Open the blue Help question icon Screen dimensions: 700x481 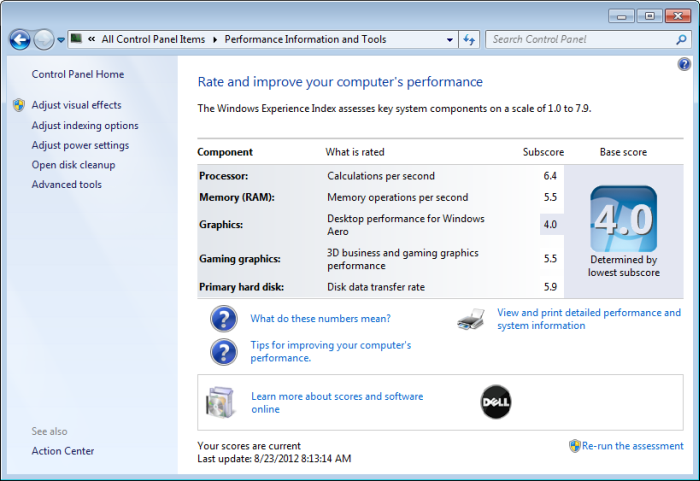(684, 64)
